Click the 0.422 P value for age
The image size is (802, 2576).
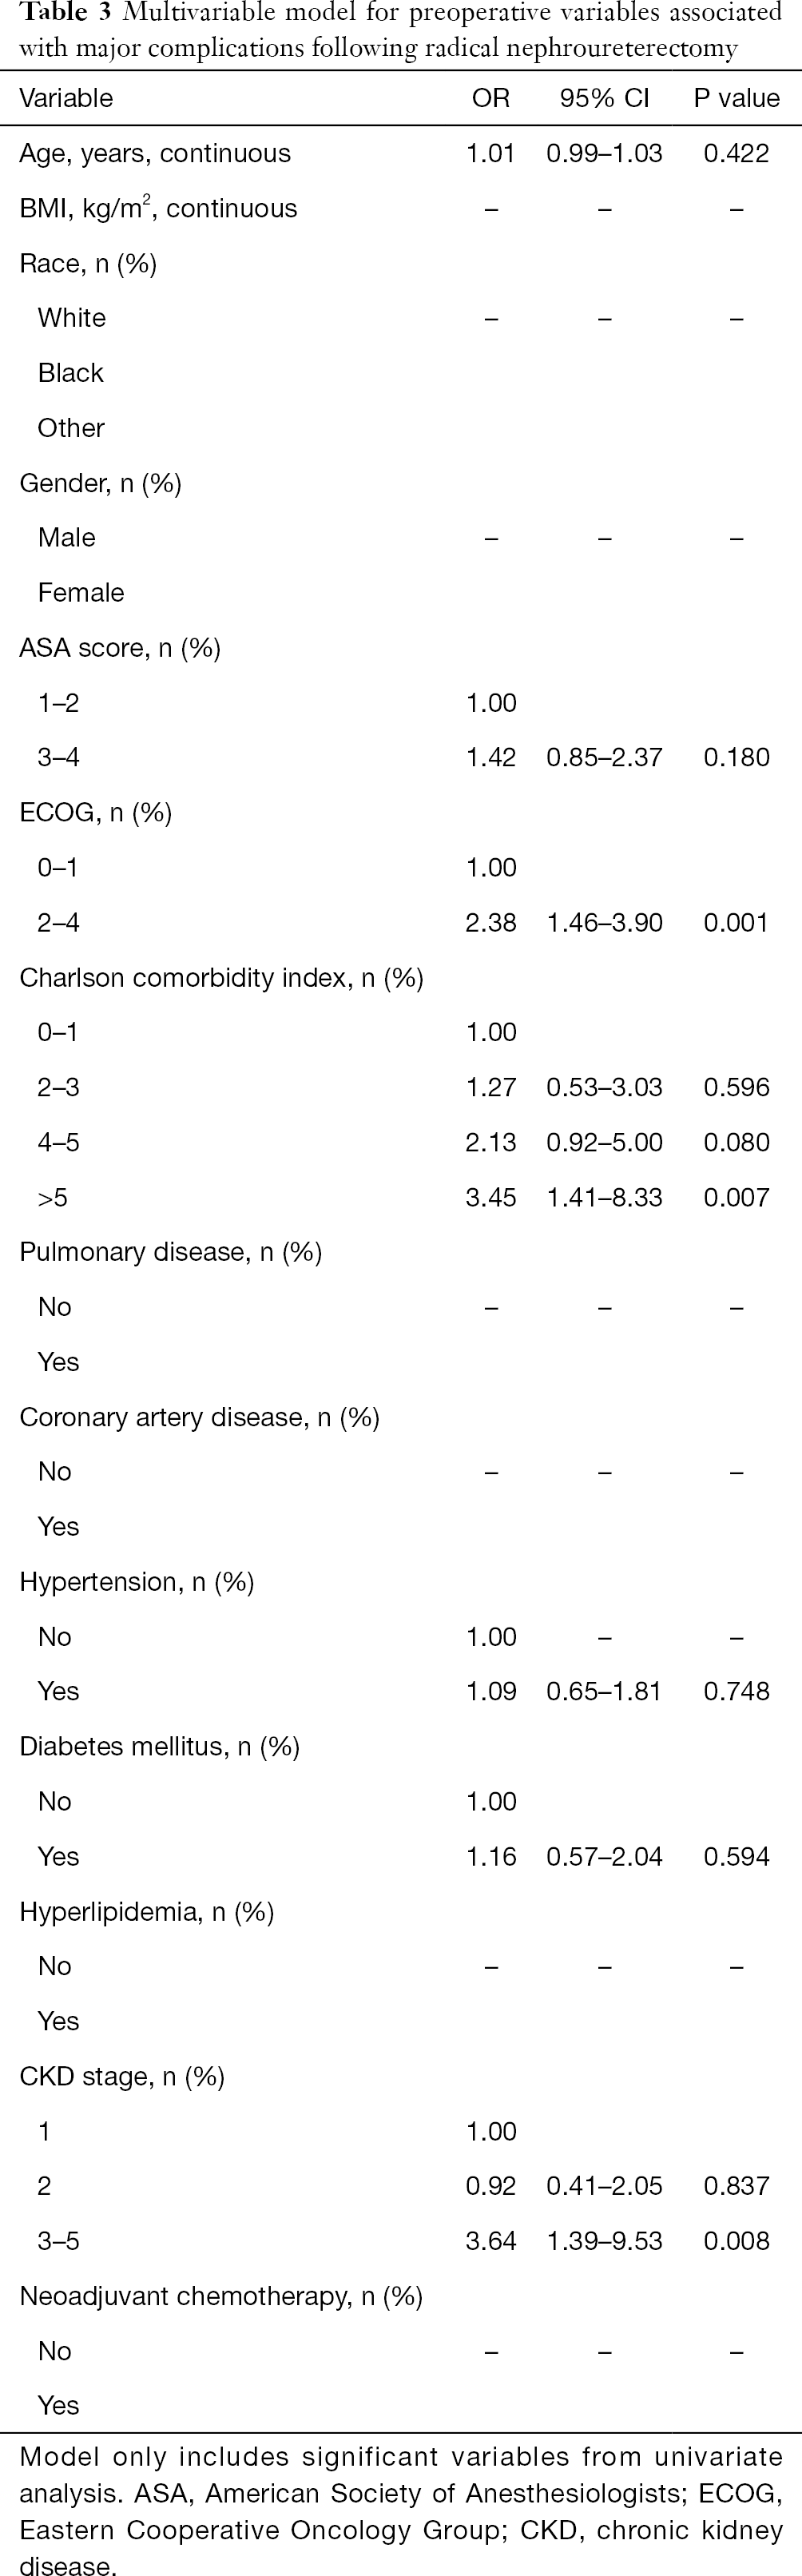pyautogui.click(x=736, y=153)
